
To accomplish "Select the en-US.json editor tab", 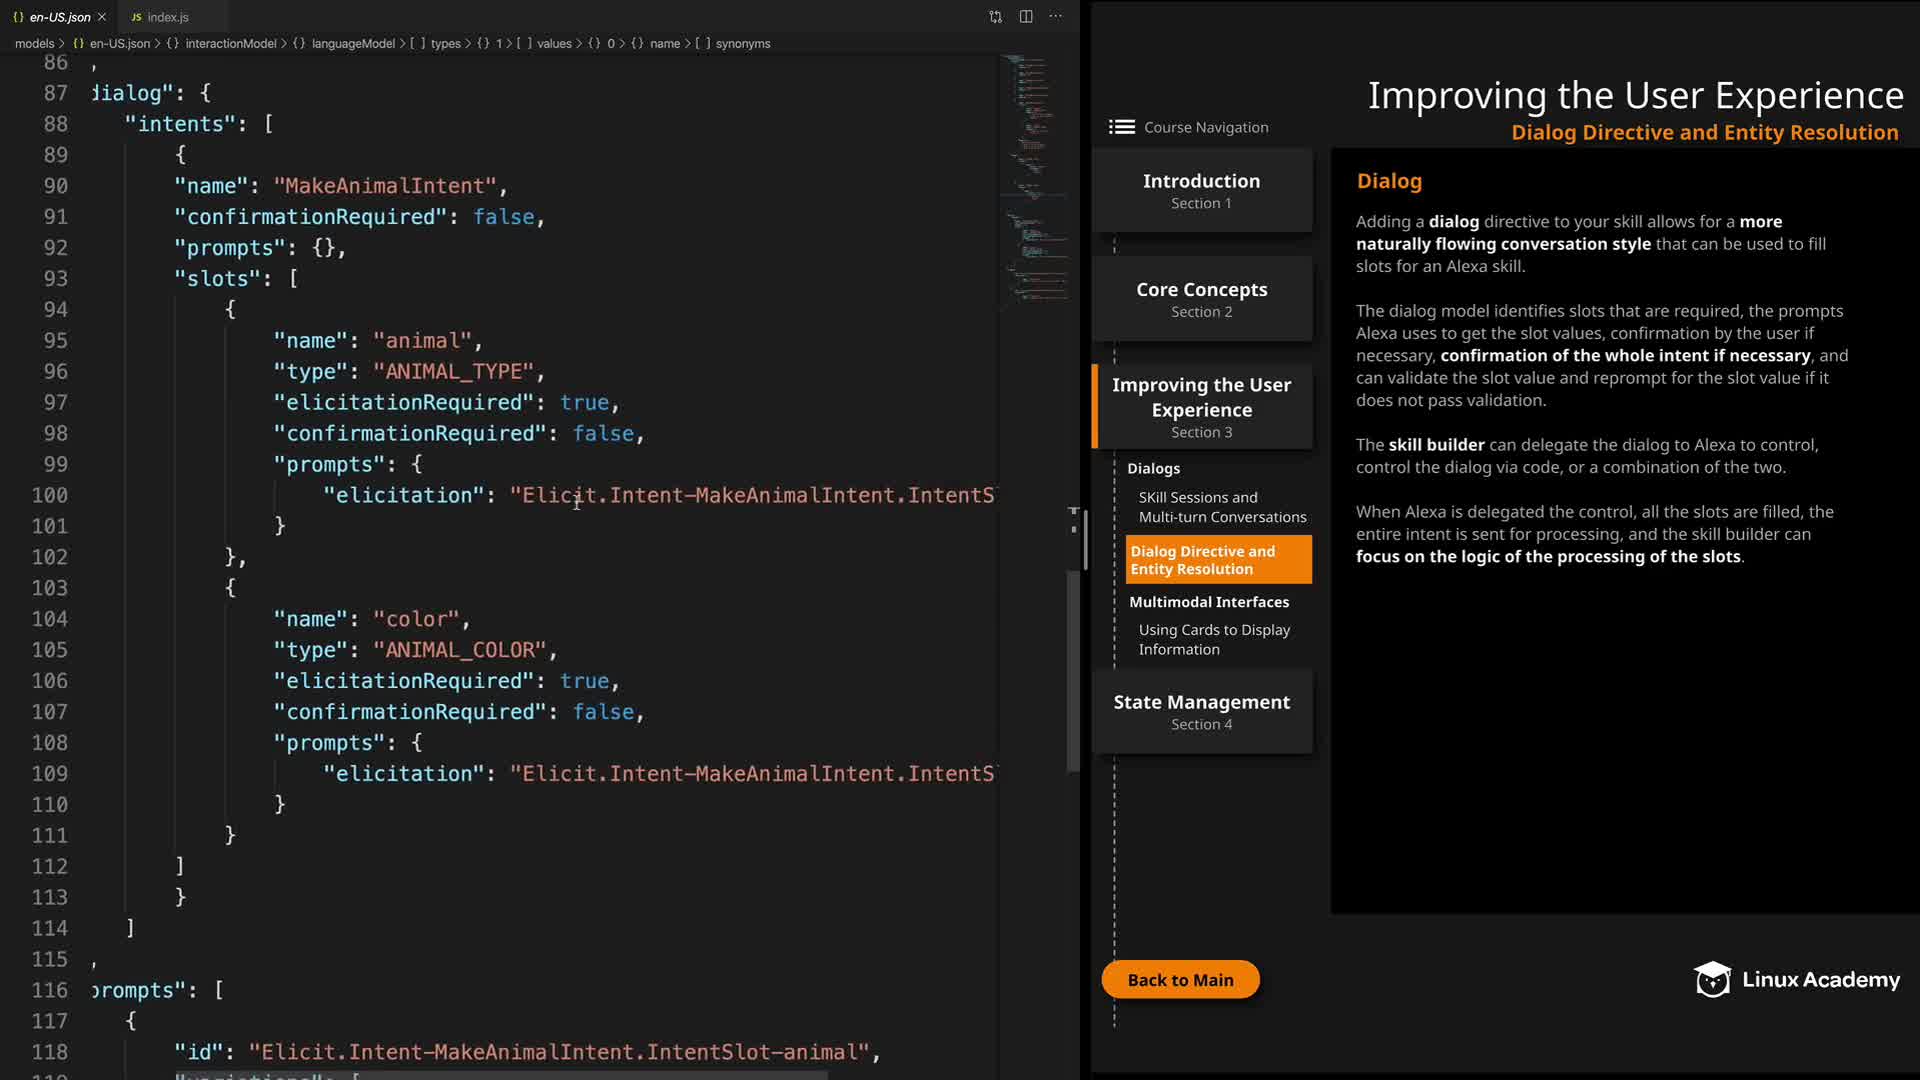I will point(60,17).
